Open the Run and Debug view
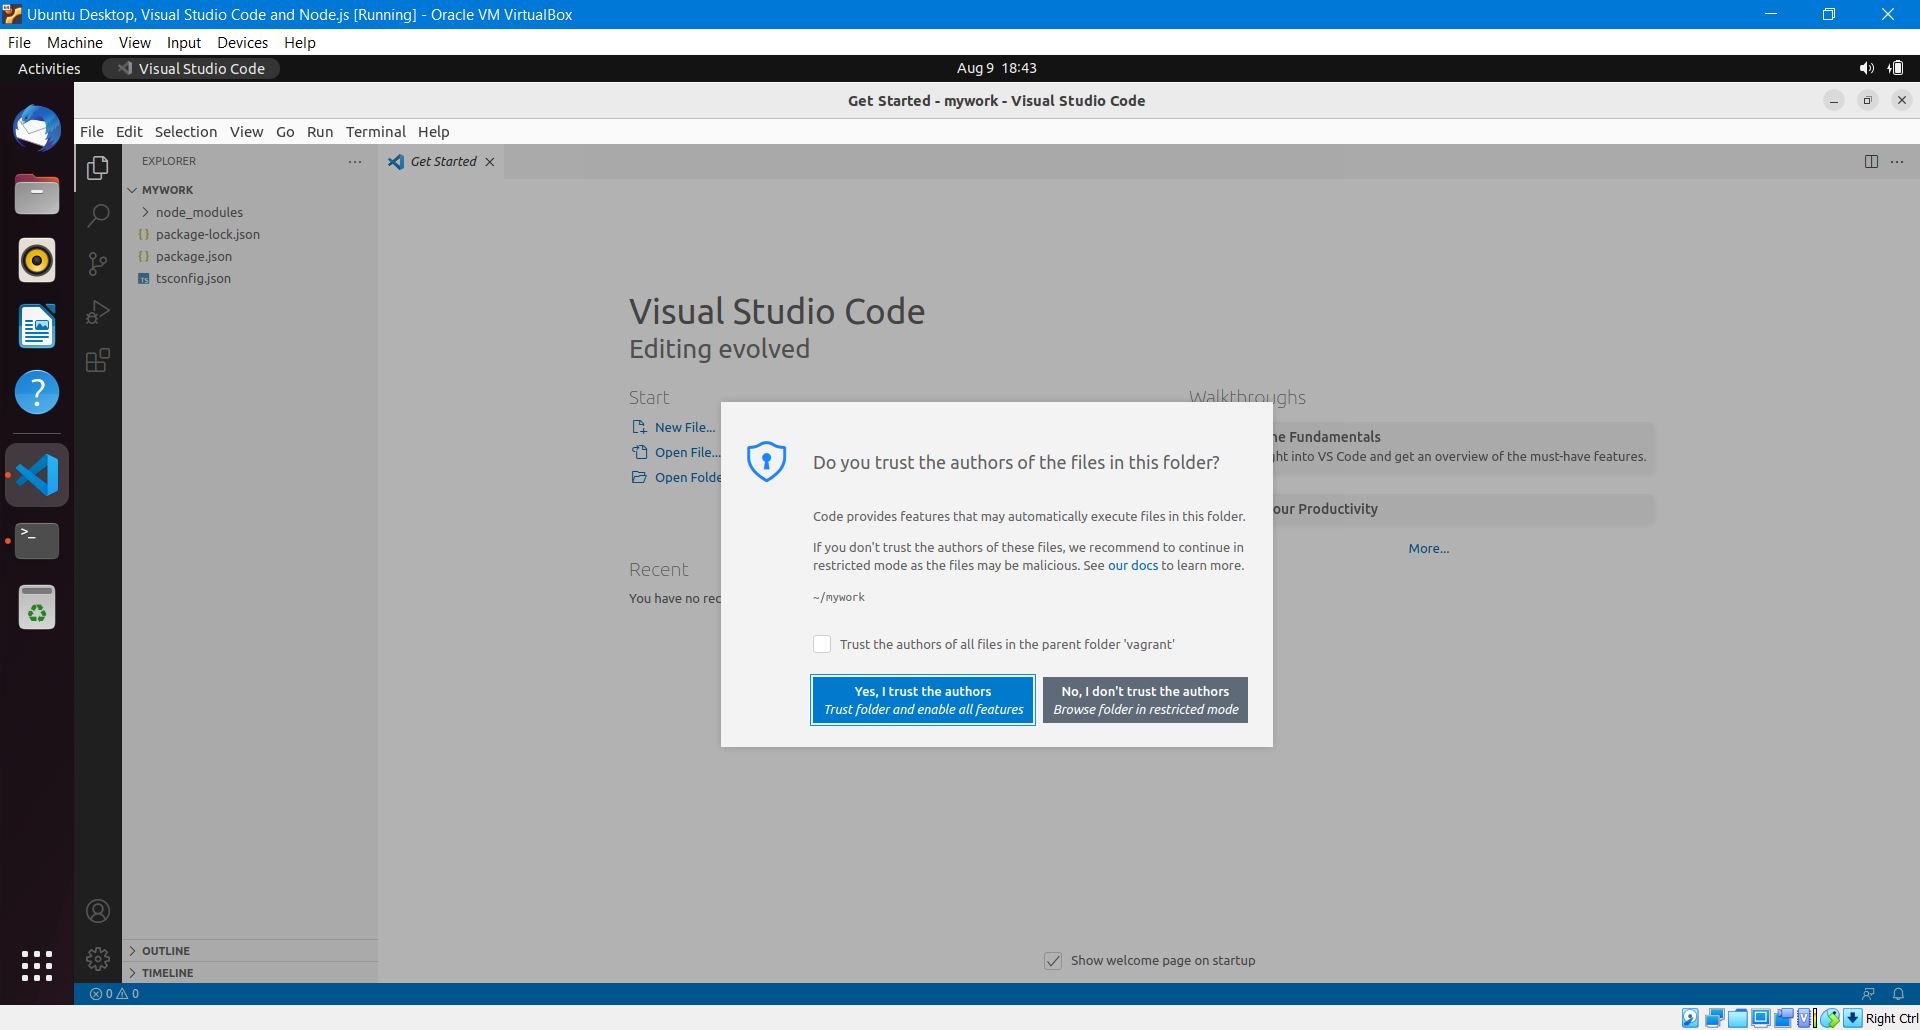1920x1030 pixels. 98,312
